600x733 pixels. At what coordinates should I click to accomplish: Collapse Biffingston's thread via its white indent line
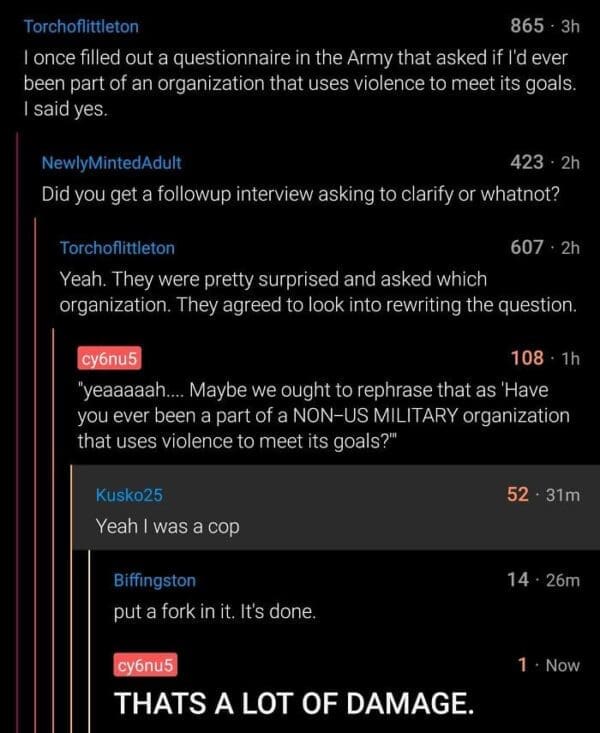click(x=89, y=641)
